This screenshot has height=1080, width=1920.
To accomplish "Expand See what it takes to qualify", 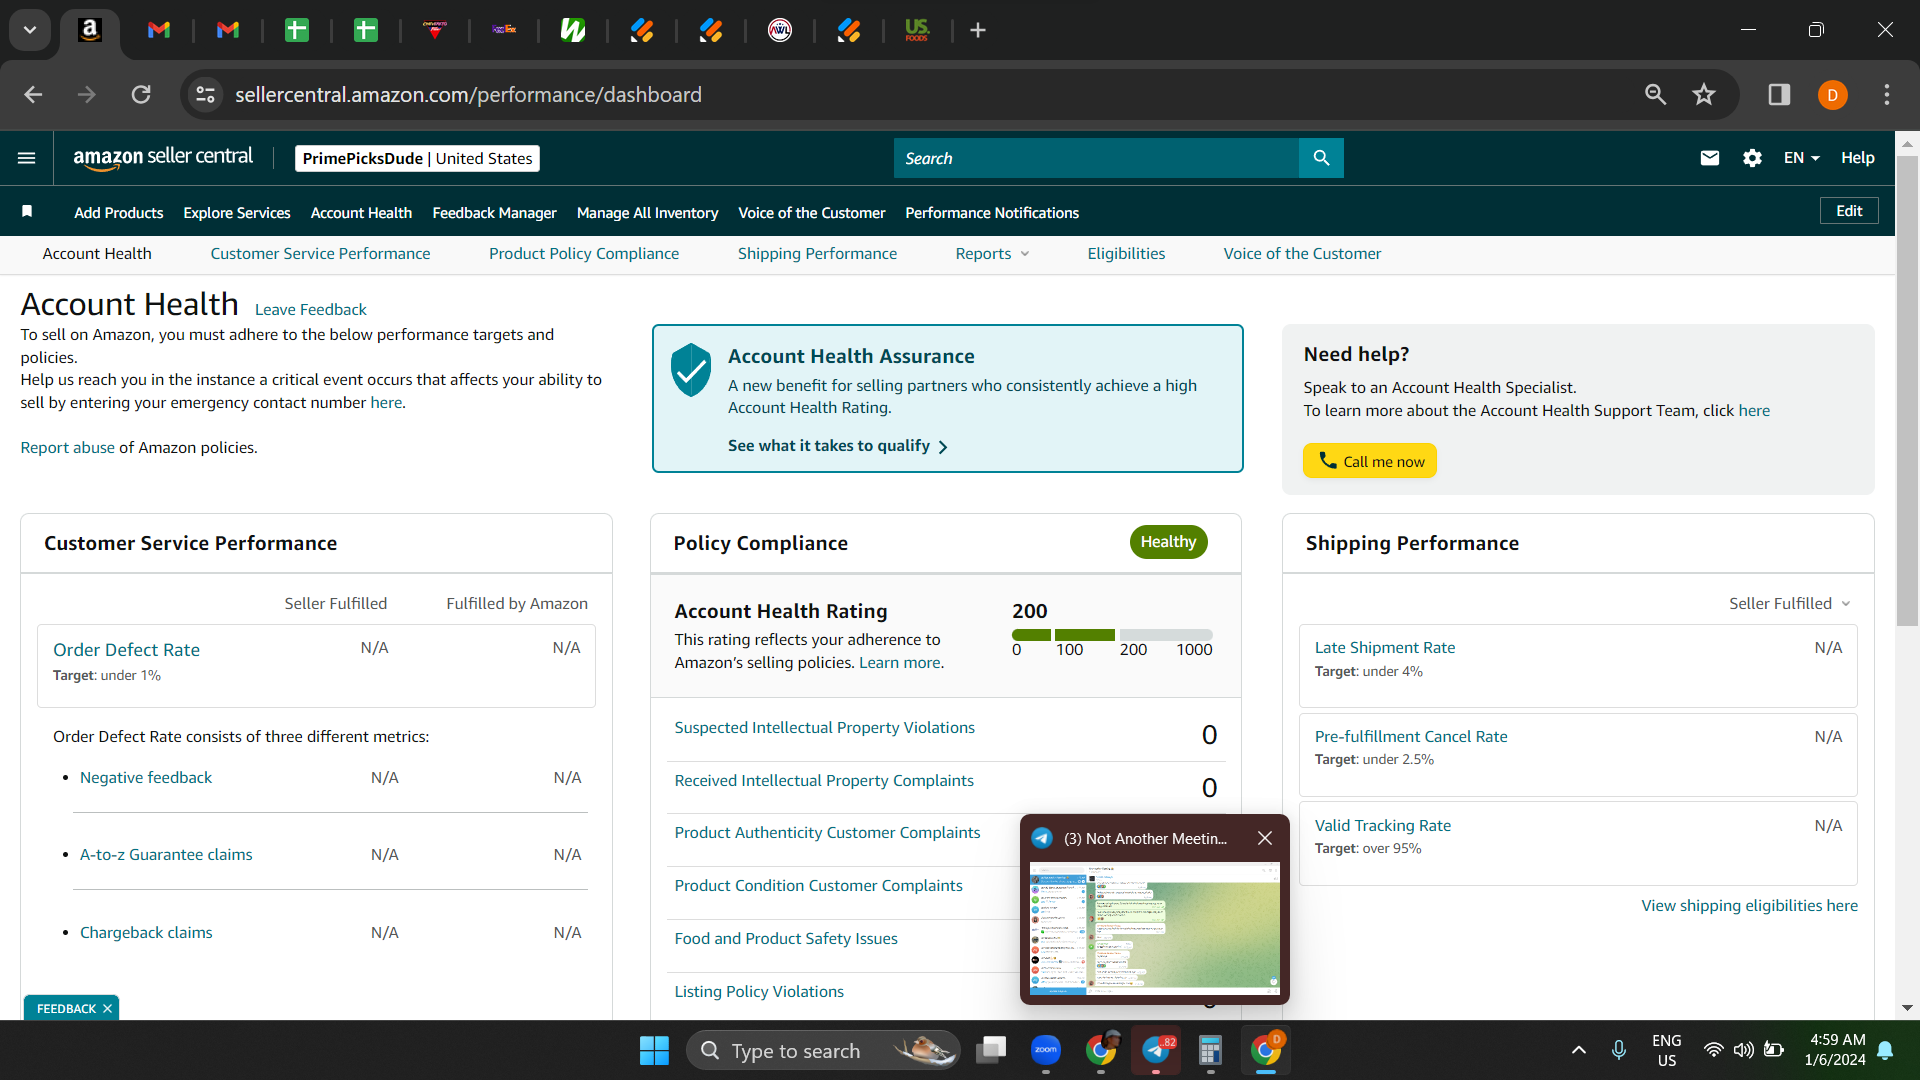I will [x=838, y=446].
